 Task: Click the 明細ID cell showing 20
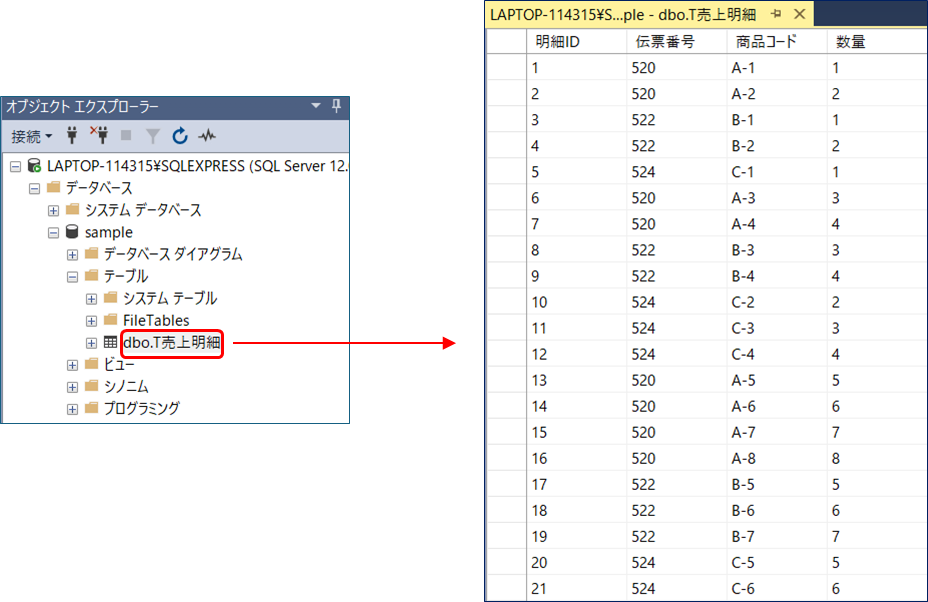click(x=576, y=562)
